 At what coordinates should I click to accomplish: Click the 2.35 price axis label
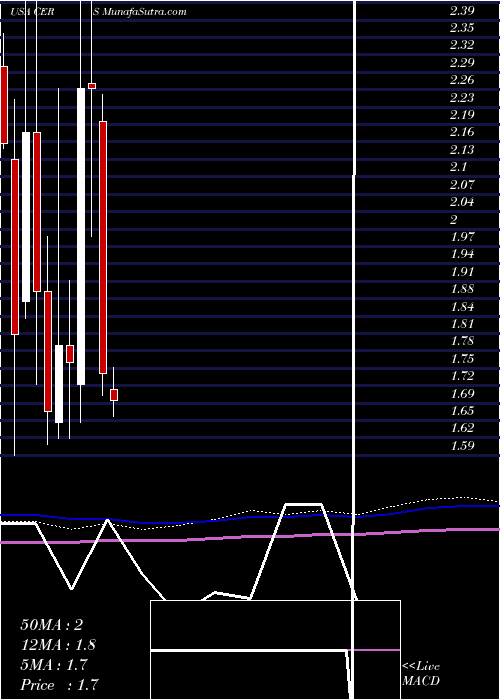coord(462,28)
